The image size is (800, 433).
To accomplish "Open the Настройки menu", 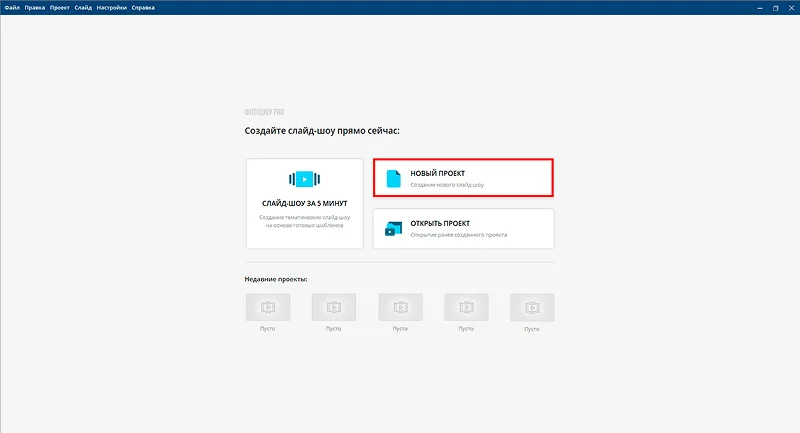I will tap(112, 8).
